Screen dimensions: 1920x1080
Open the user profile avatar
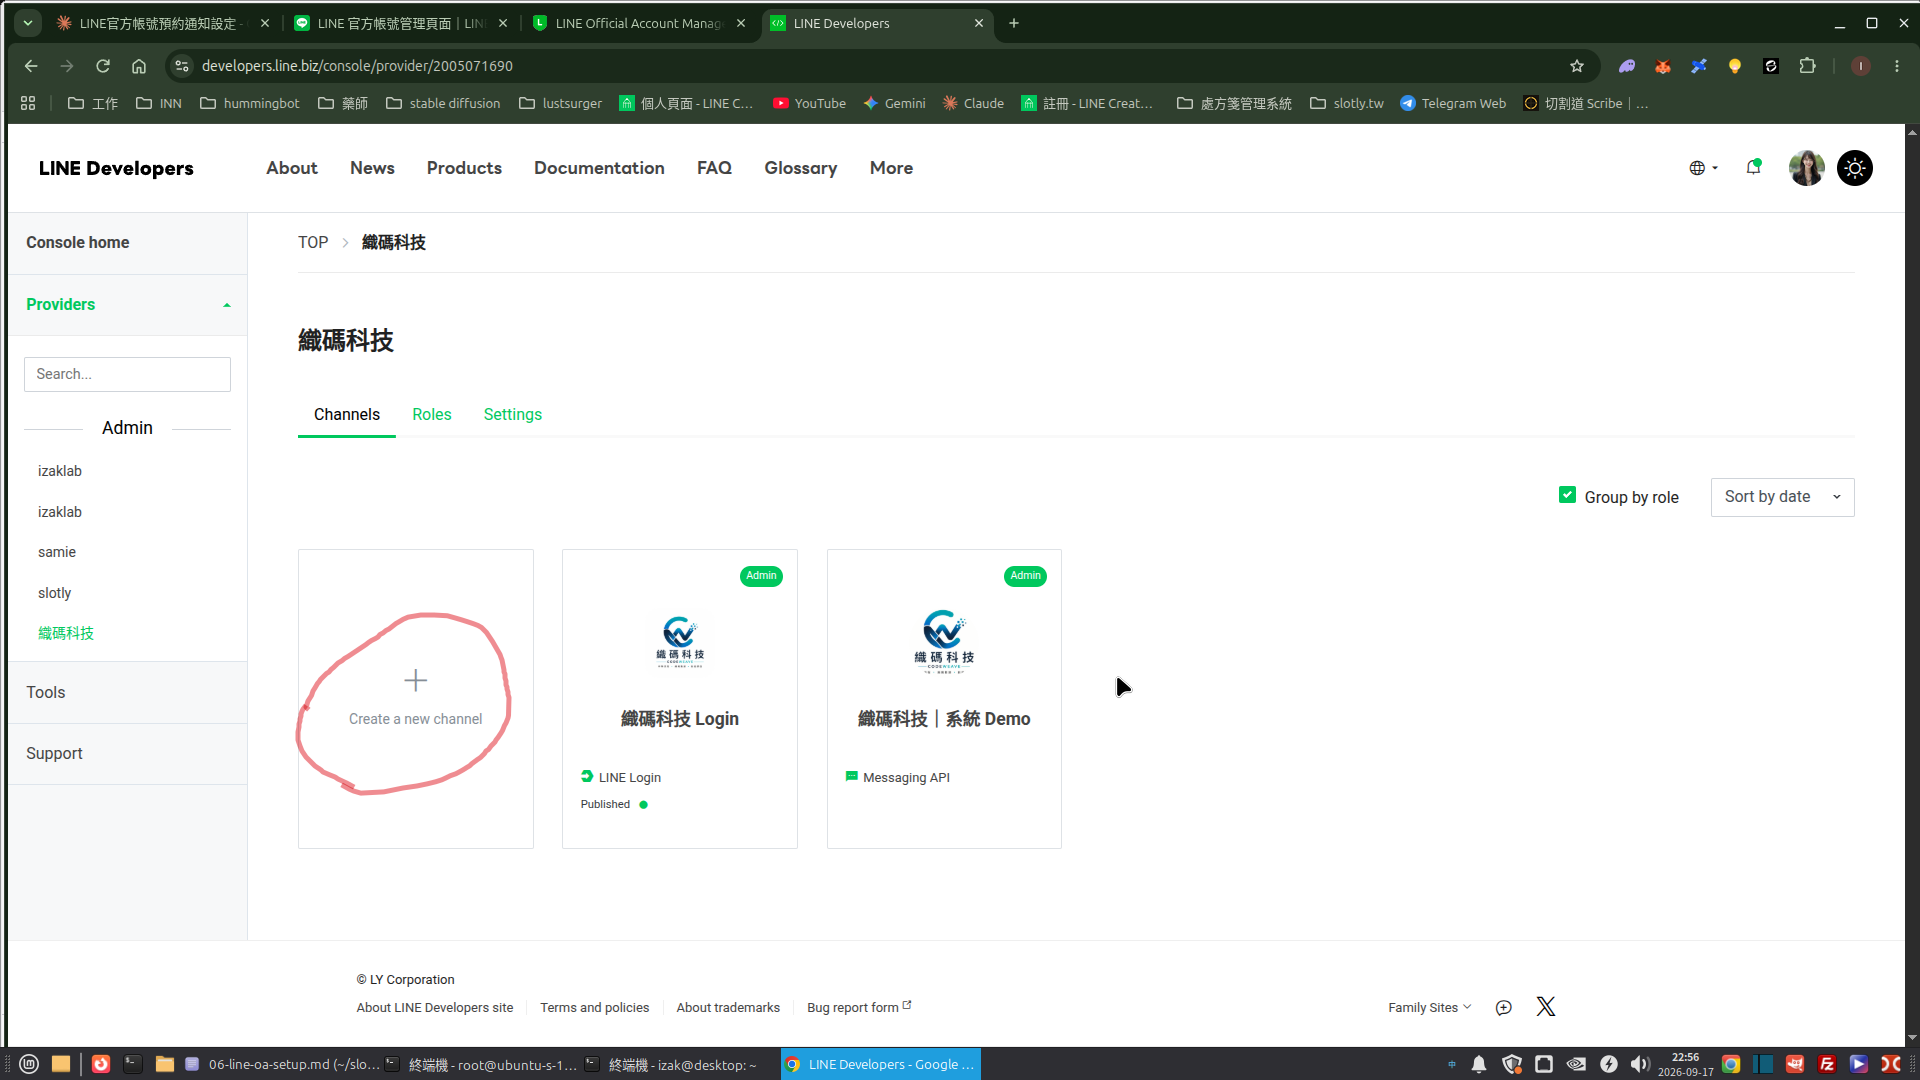pos(1806,168)
